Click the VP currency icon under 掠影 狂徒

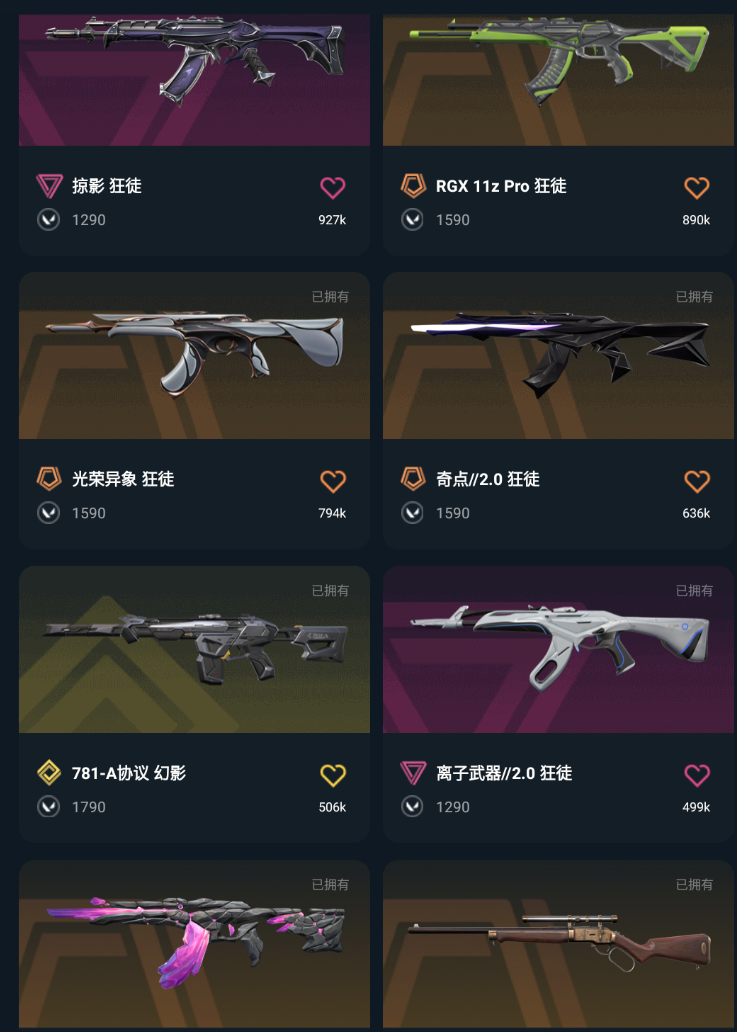48,219
